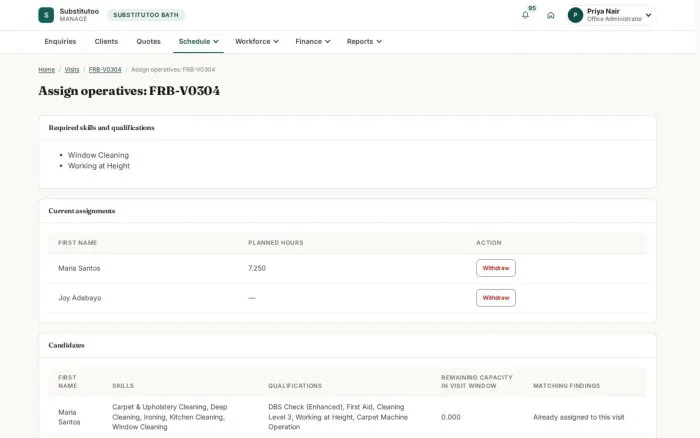Click the FRB-V0304 breadcrumb link
This screenshot has height=438, width=700.
tap(105, 70)
